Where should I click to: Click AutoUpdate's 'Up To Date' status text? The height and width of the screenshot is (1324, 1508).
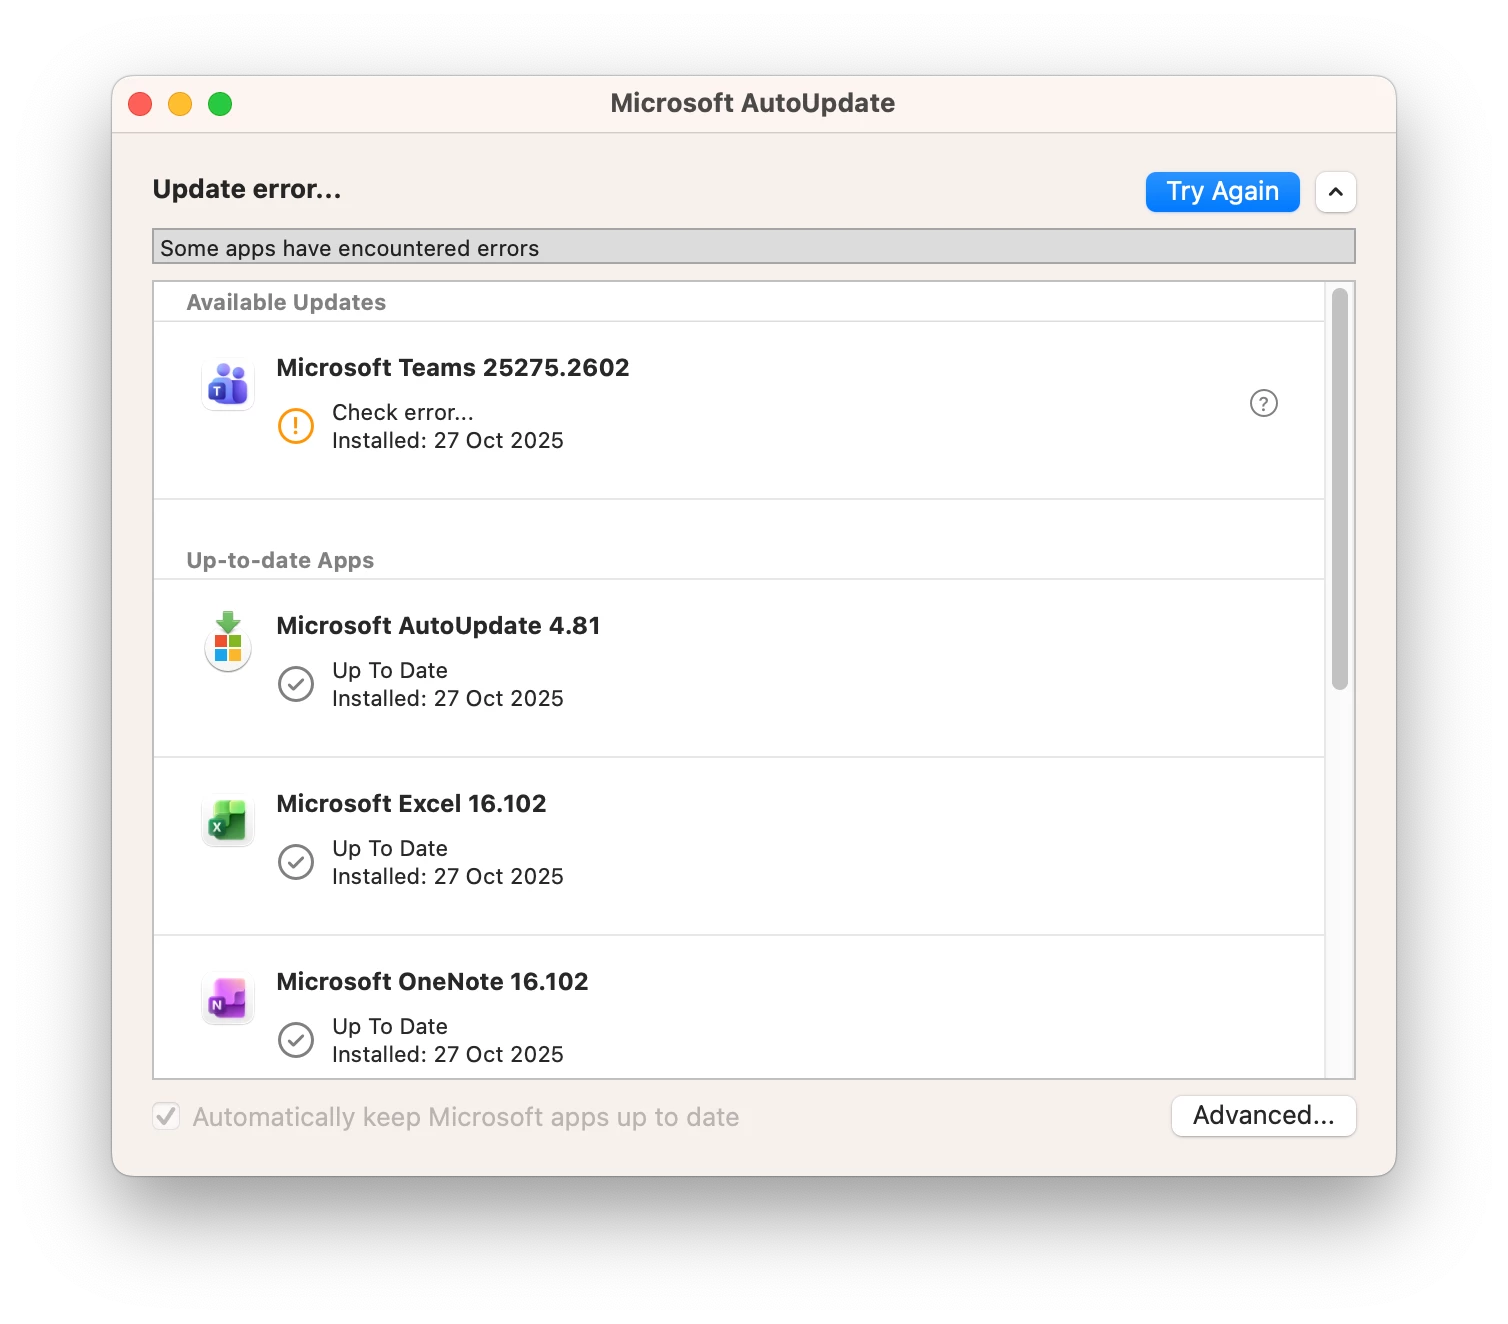pos(390,671)
